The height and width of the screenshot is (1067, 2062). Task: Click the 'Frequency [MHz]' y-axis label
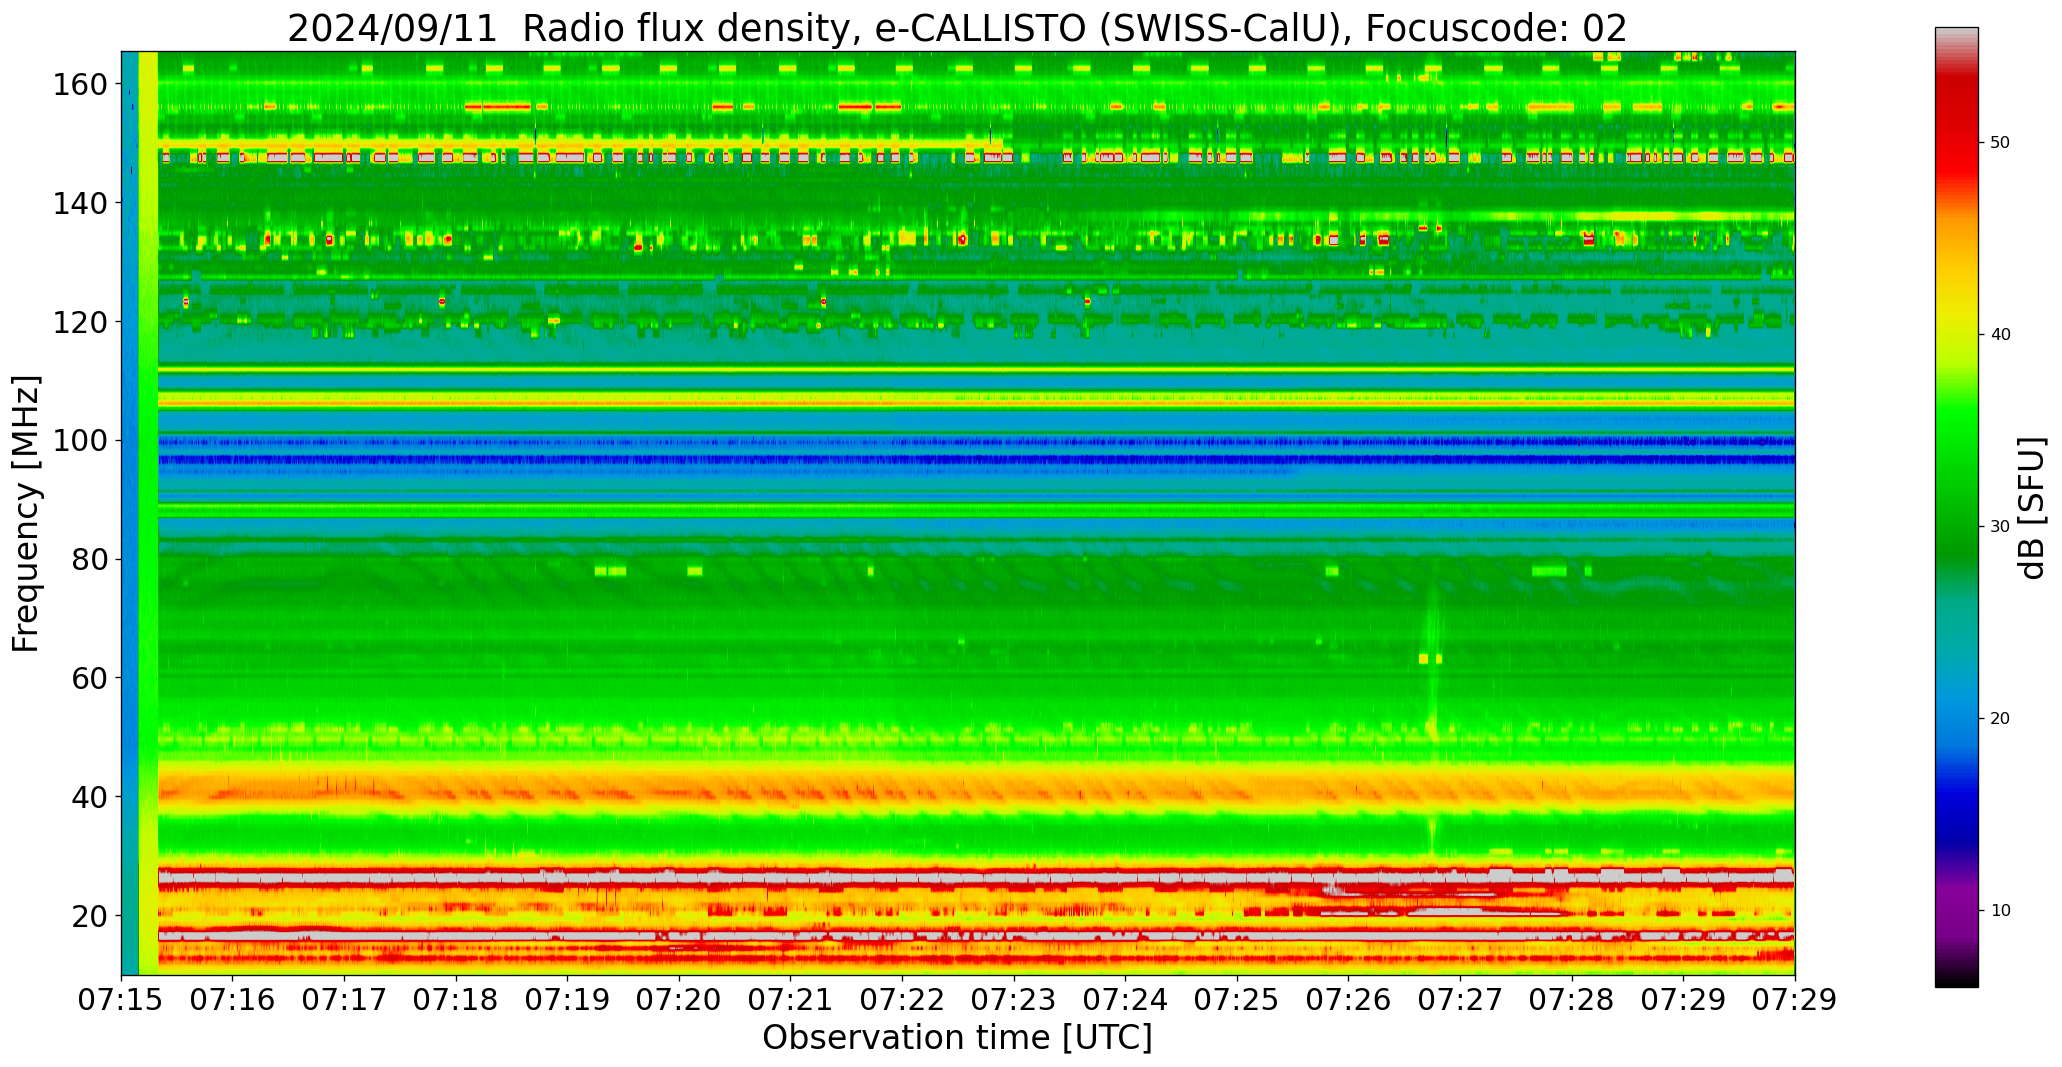tap(26, 513)
